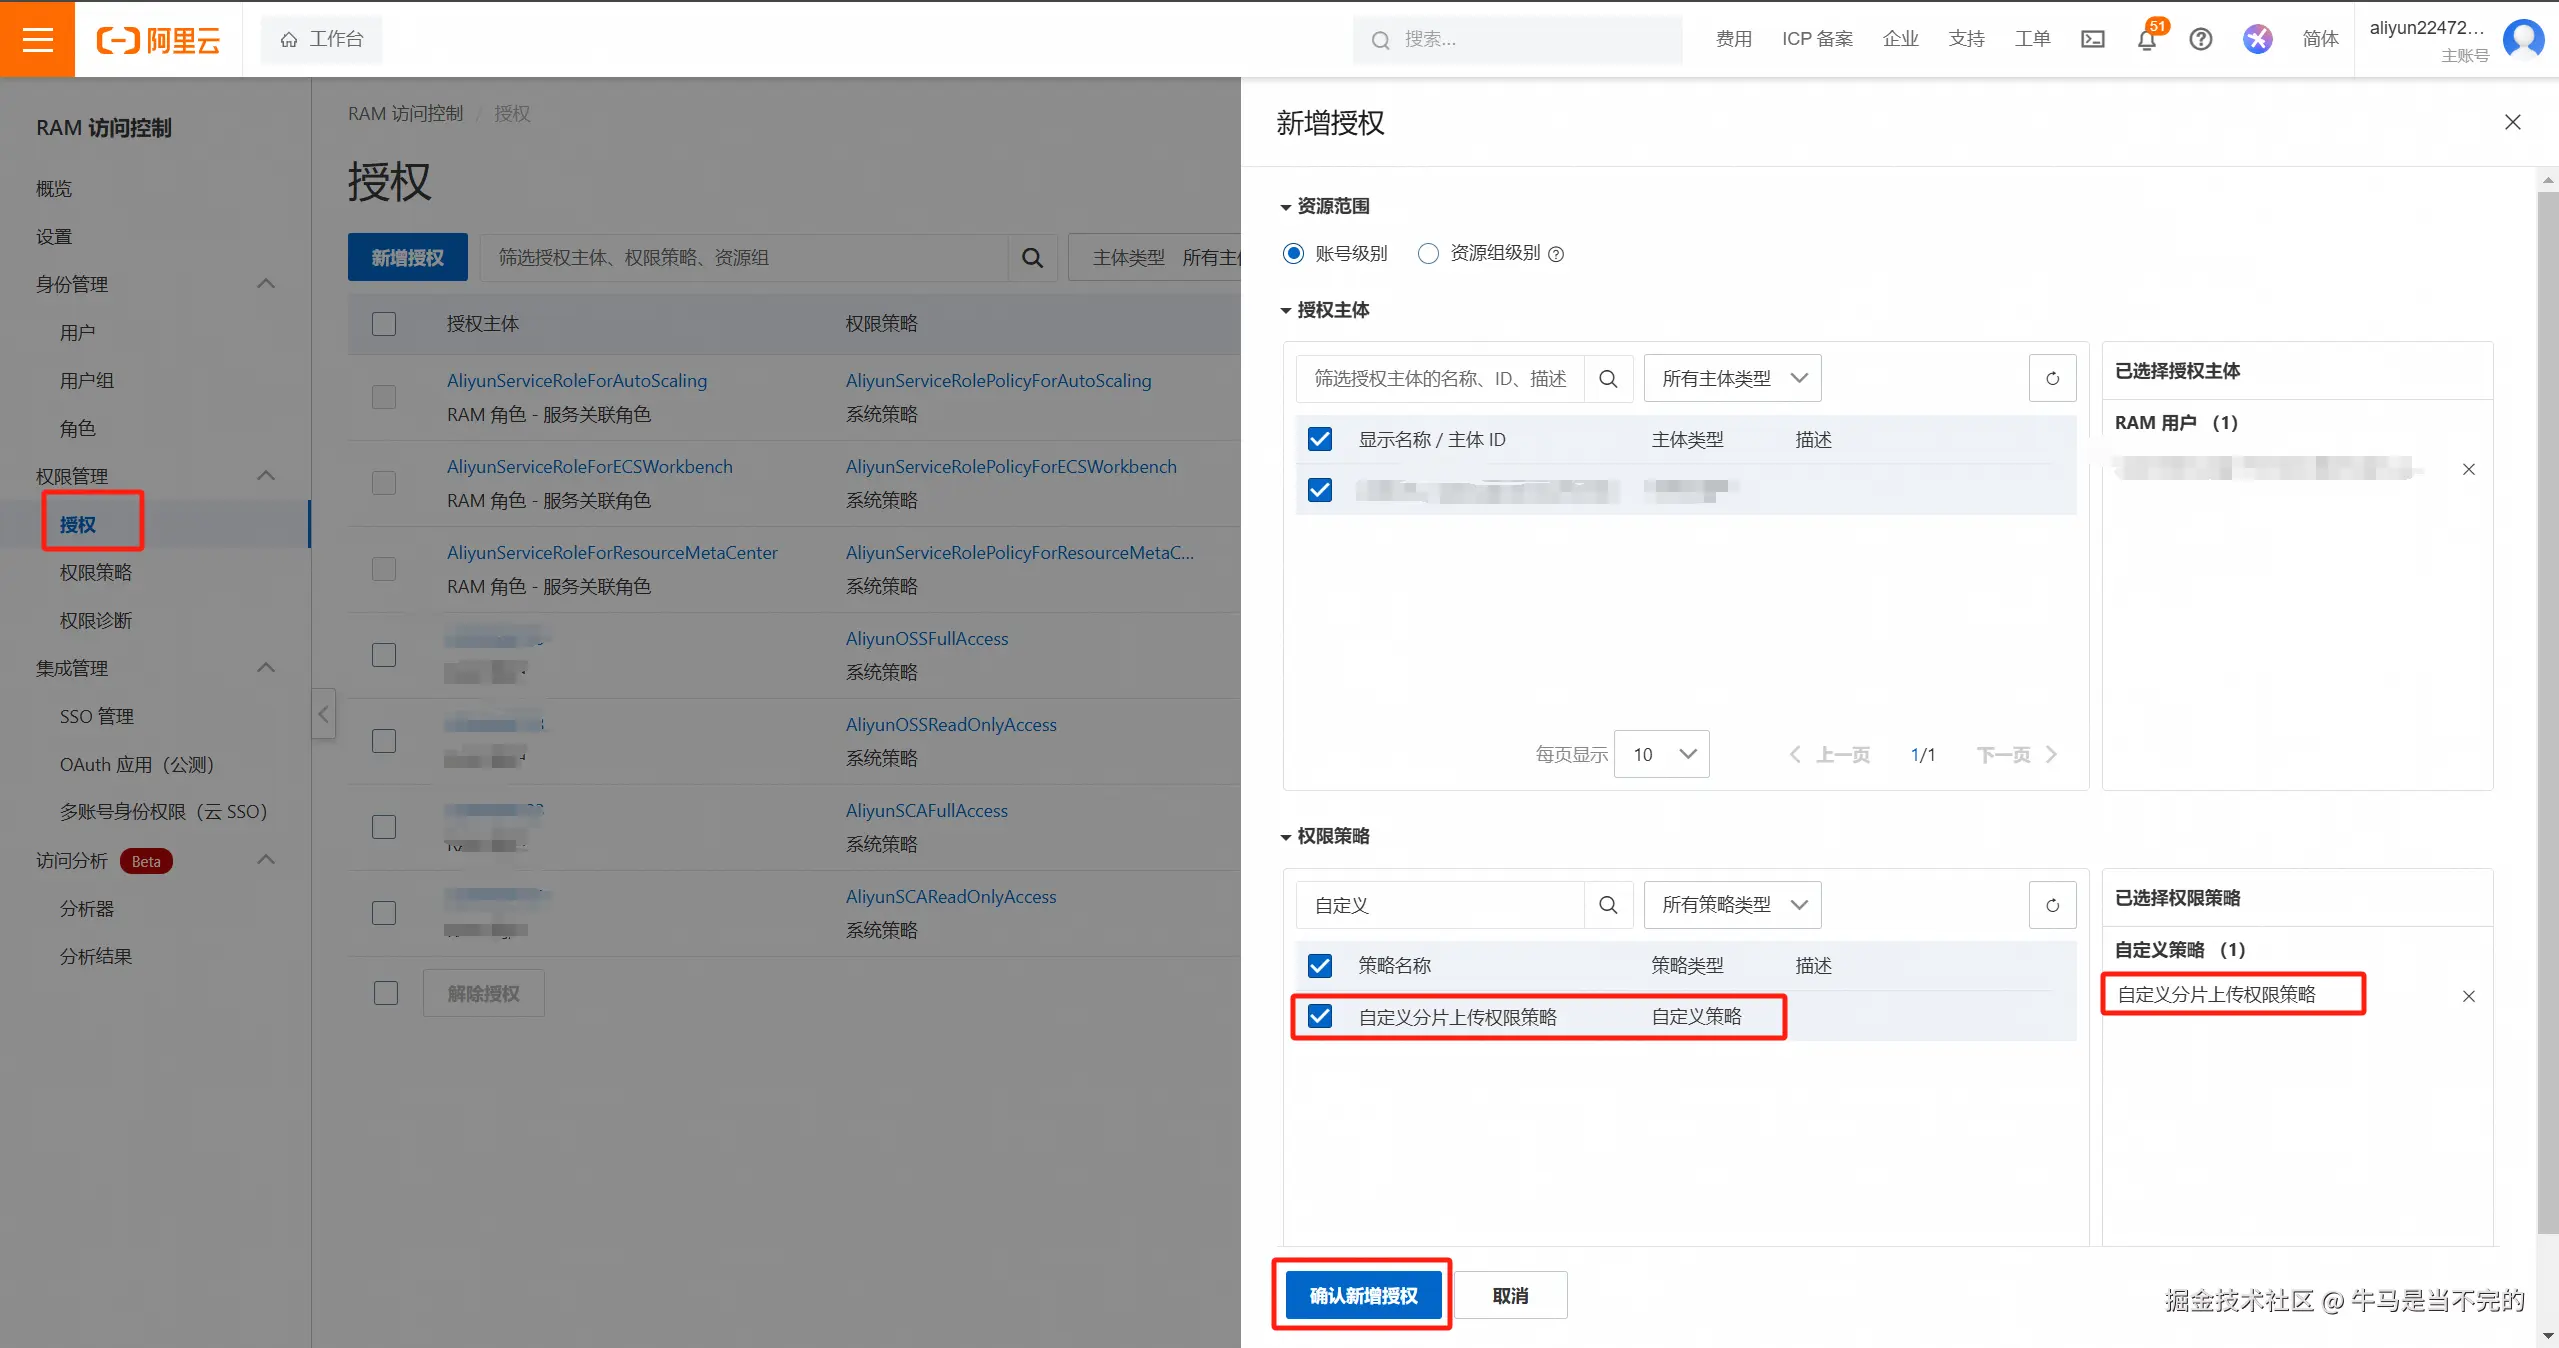Uncheck the blurred RAM user row checkbox
2559x1348 pixels.
pyautogui.click(x=1320, y=490)
